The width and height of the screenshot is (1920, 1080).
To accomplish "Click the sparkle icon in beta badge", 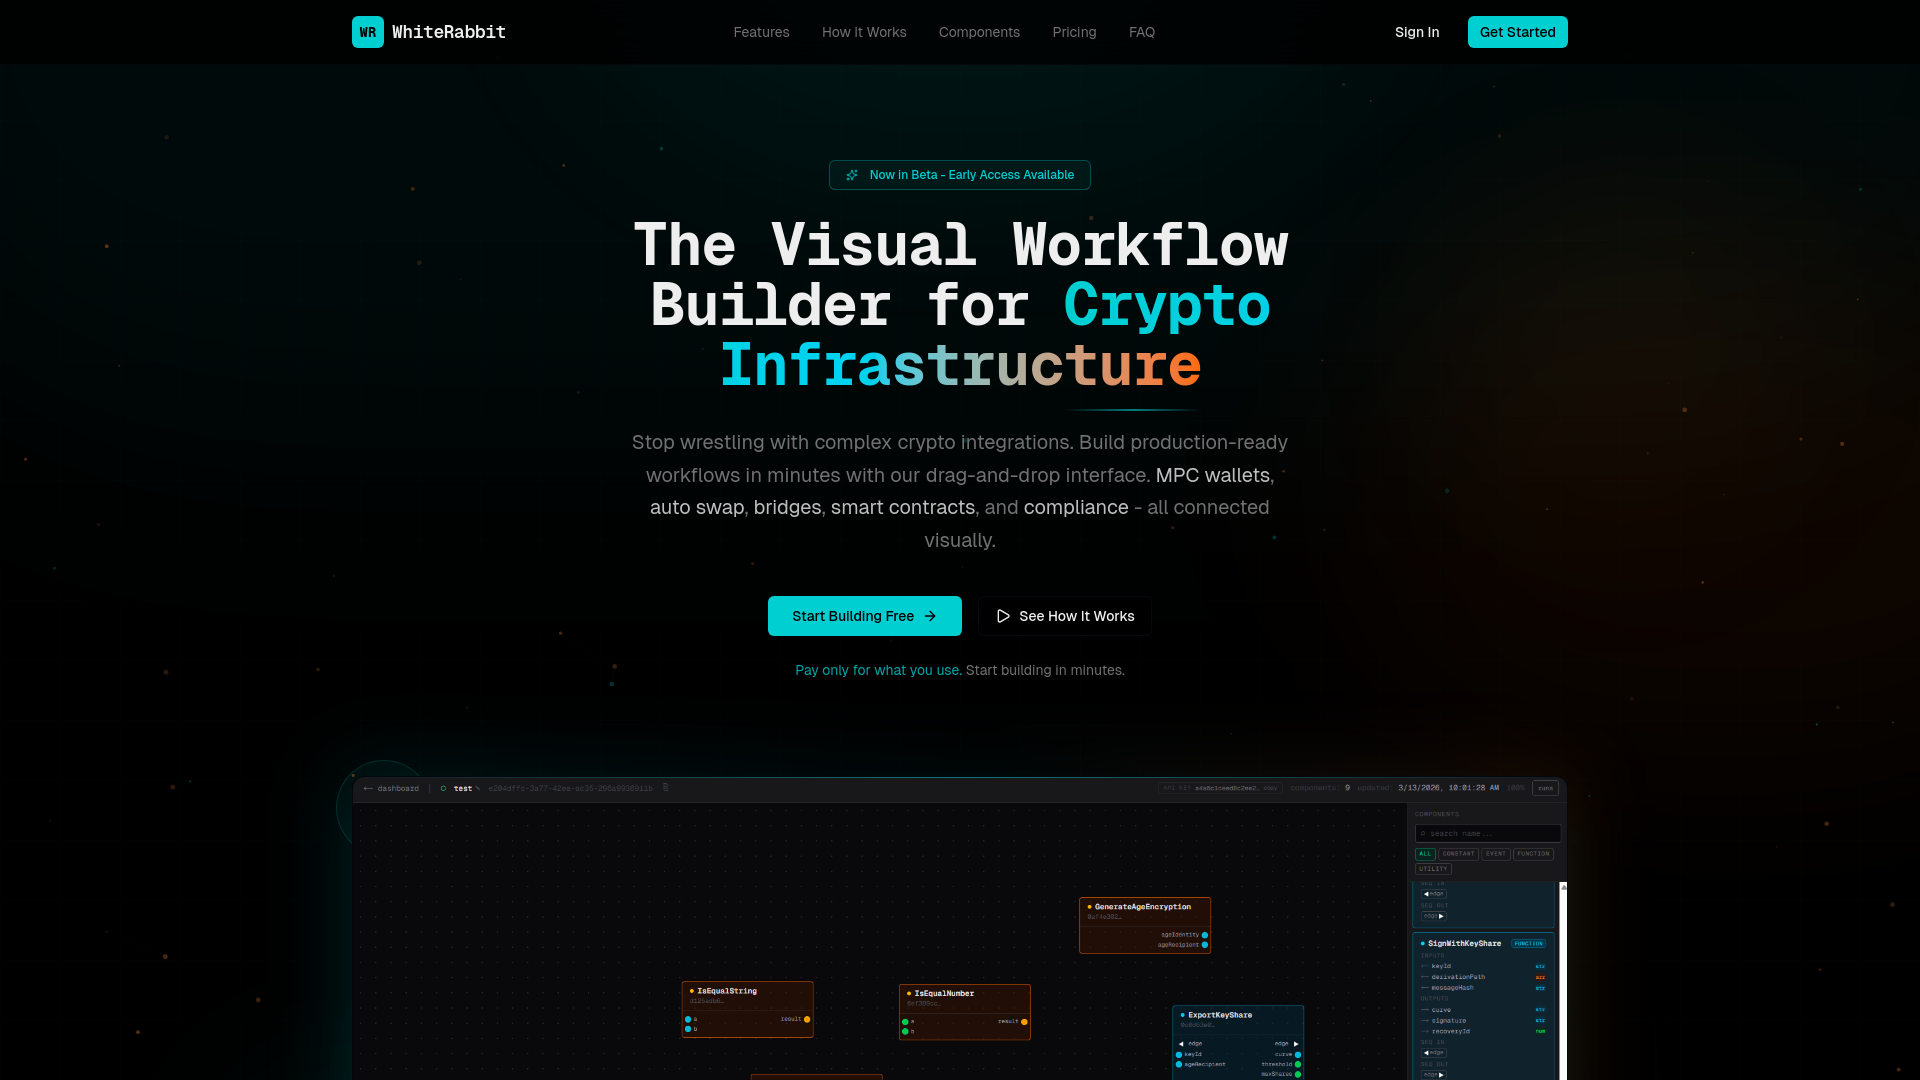I will (852, 175).
